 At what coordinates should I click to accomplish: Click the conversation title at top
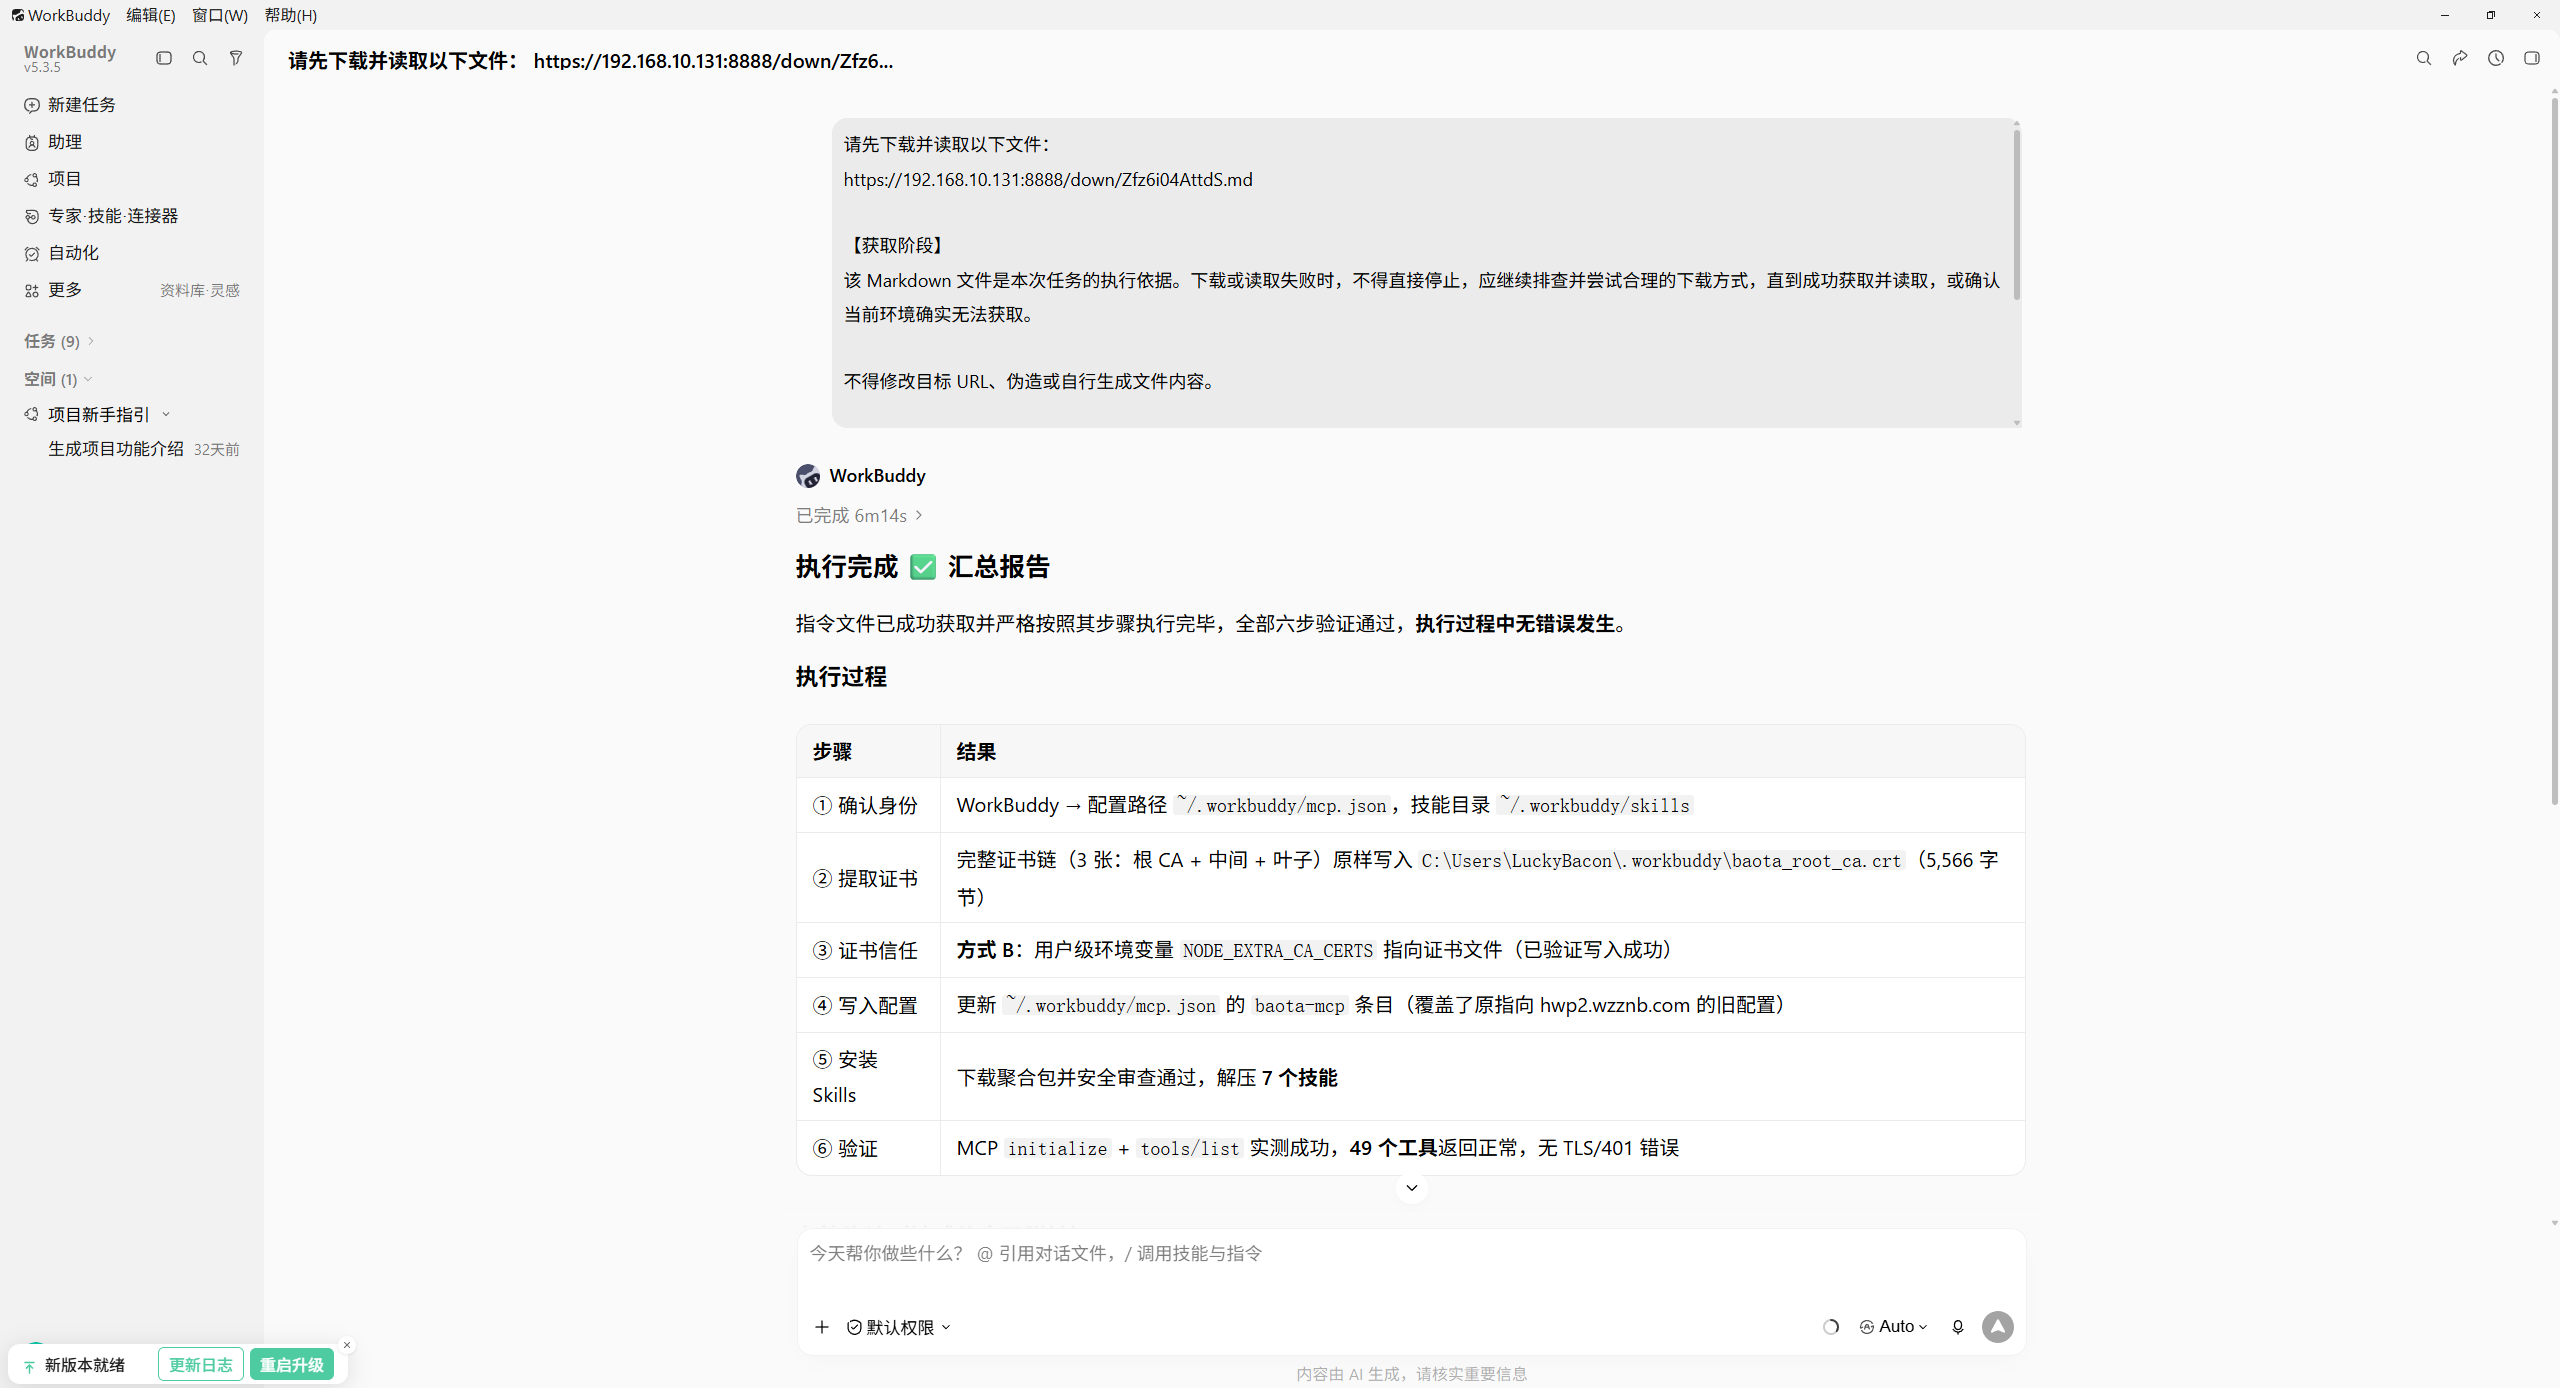tap(591, 61)
